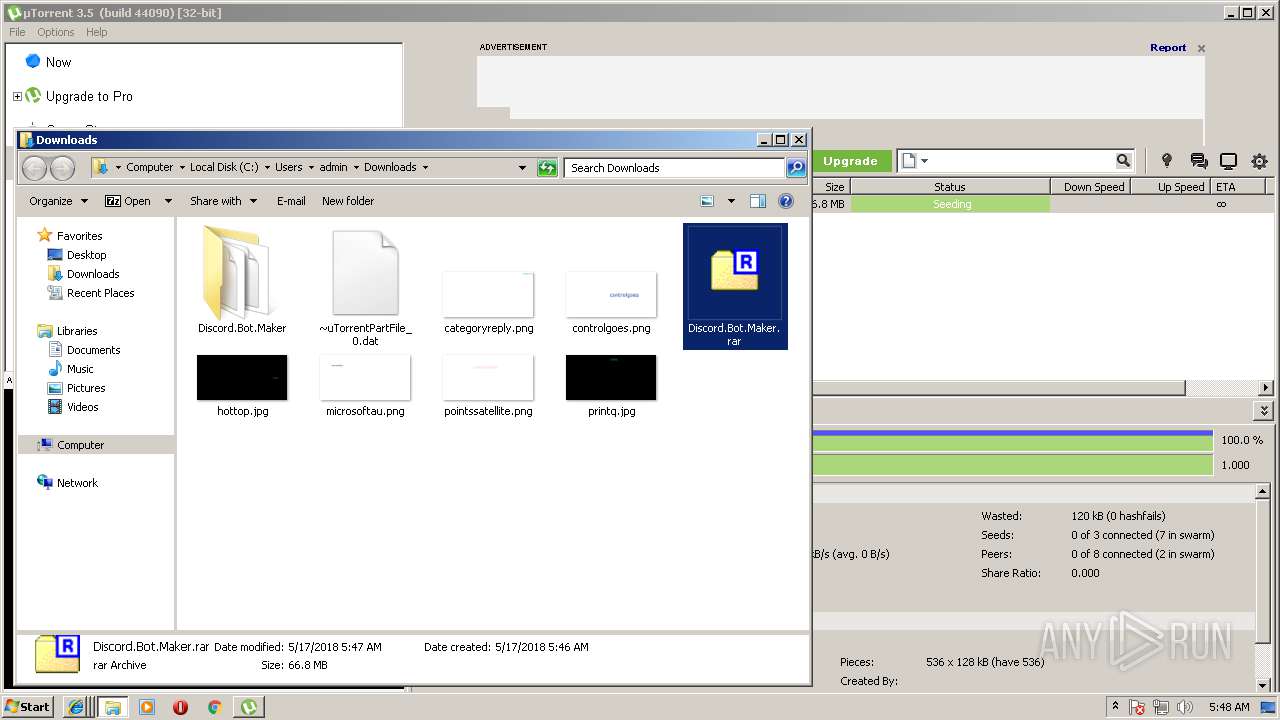The height and width of the screenshot is (720, 1280).
Task: Open uTorrent bulb tips icon
Action: pyautogui.click(x=1166, y=161)
